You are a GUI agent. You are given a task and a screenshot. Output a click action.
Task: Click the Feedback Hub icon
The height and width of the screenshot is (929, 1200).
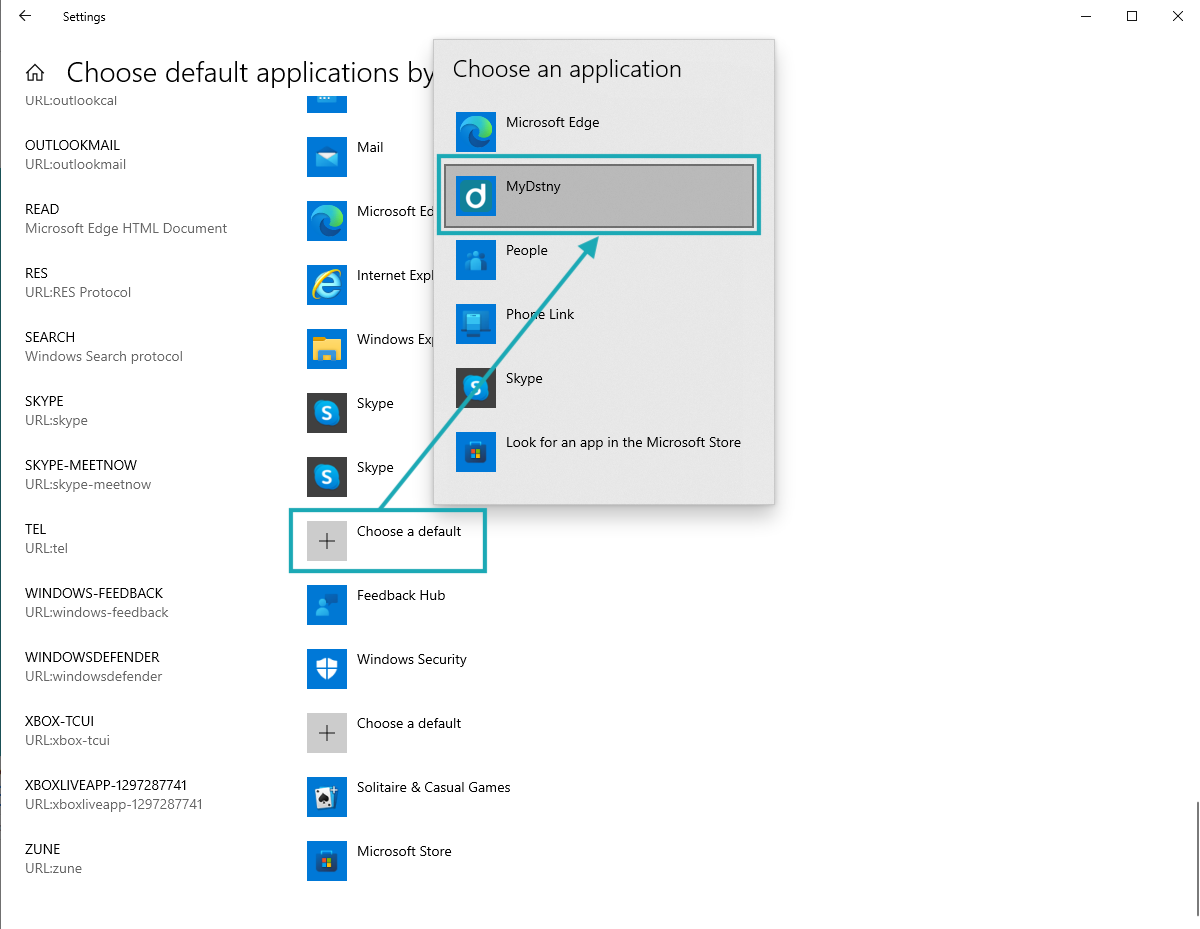coord(327,604)
